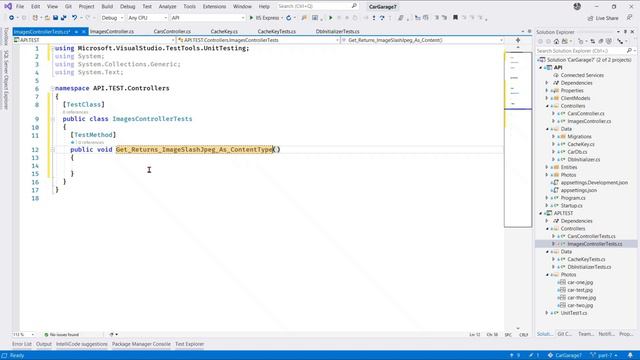Open the Error List bottom tab
The height and width of the screenshot is (360, 640).
pyautogui.click(x=22, y=344)
